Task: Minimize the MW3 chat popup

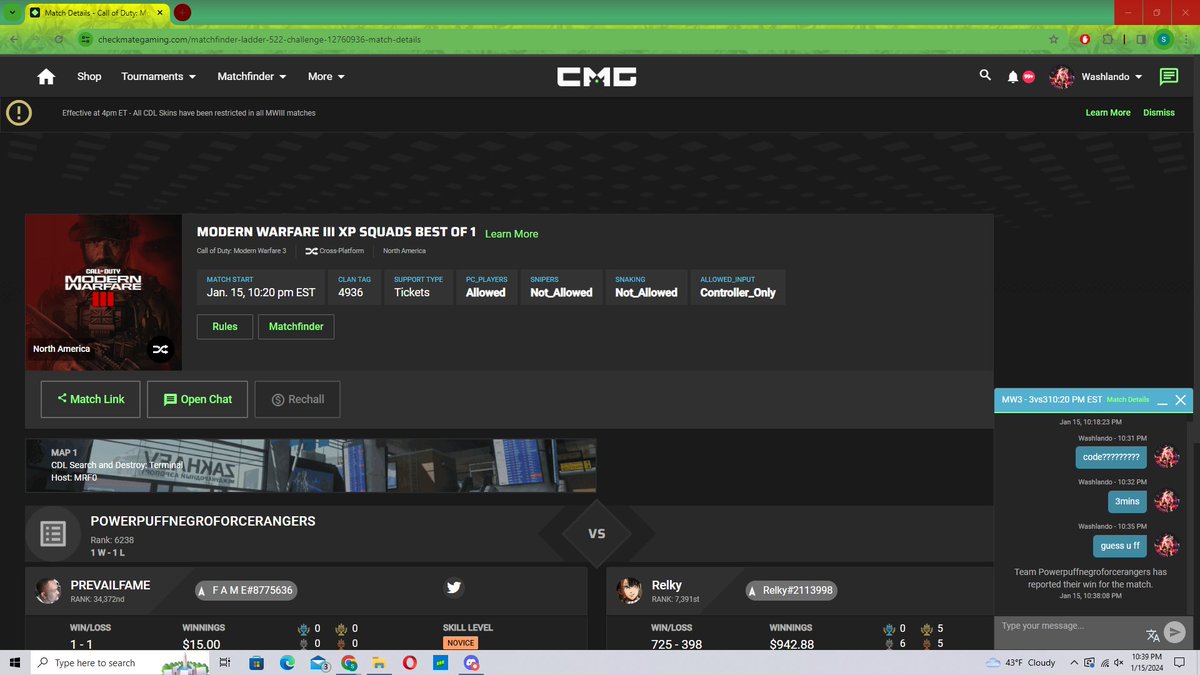Action: (1161, 400)
